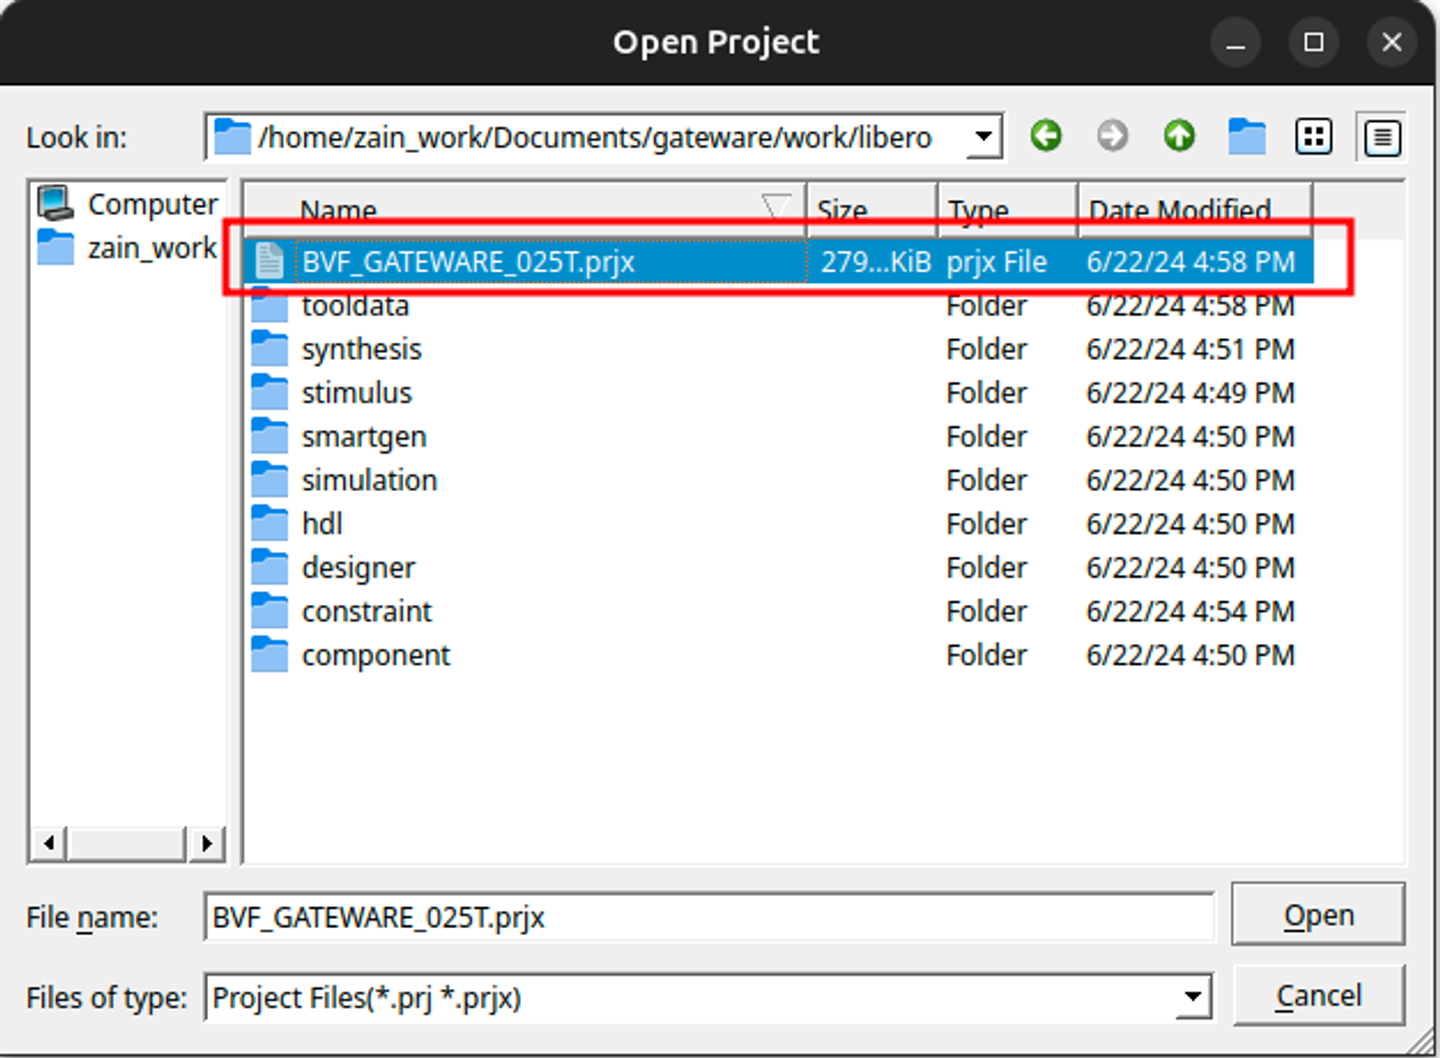The height and width of the screenshot is (1058, 1440).
Task: Select the constraint folder icon
Action: click(269, 611)
